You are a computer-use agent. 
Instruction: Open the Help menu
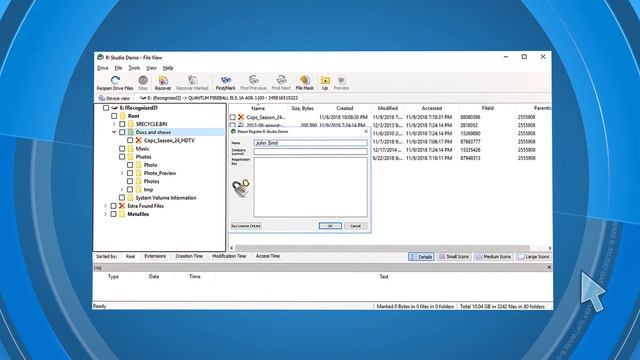pos(168,68)
